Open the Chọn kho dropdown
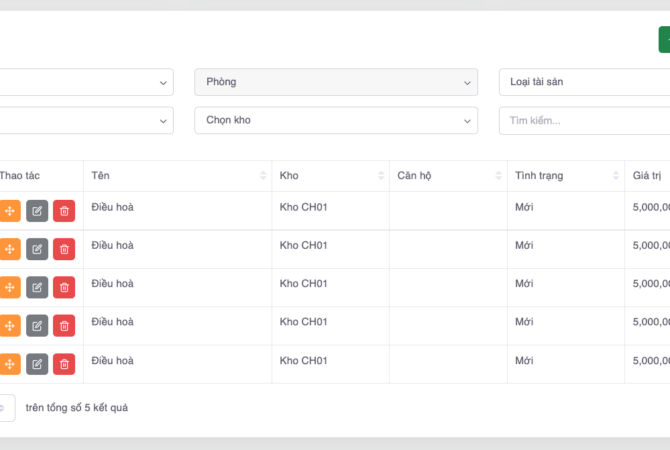Screen dimensions: 670x450 (x=335, y=120)
